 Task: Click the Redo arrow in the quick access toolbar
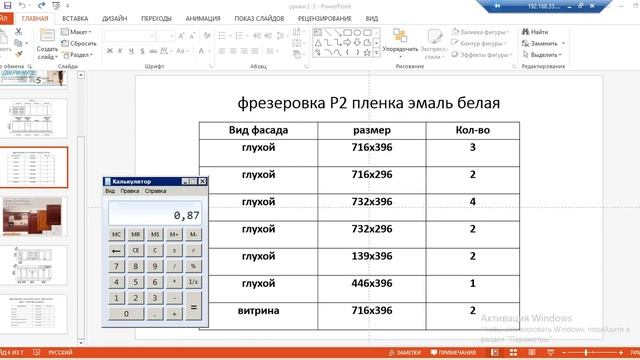click(41, 5)
